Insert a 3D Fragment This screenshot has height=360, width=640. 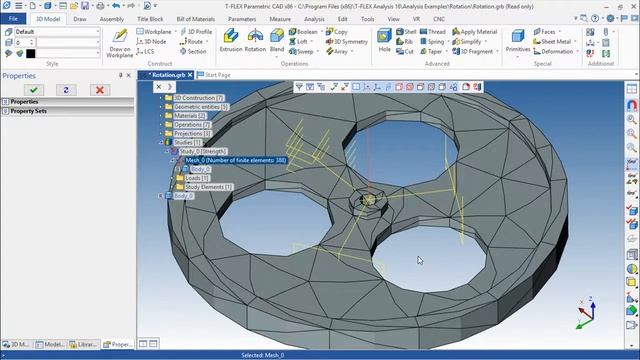pos(473,51)
